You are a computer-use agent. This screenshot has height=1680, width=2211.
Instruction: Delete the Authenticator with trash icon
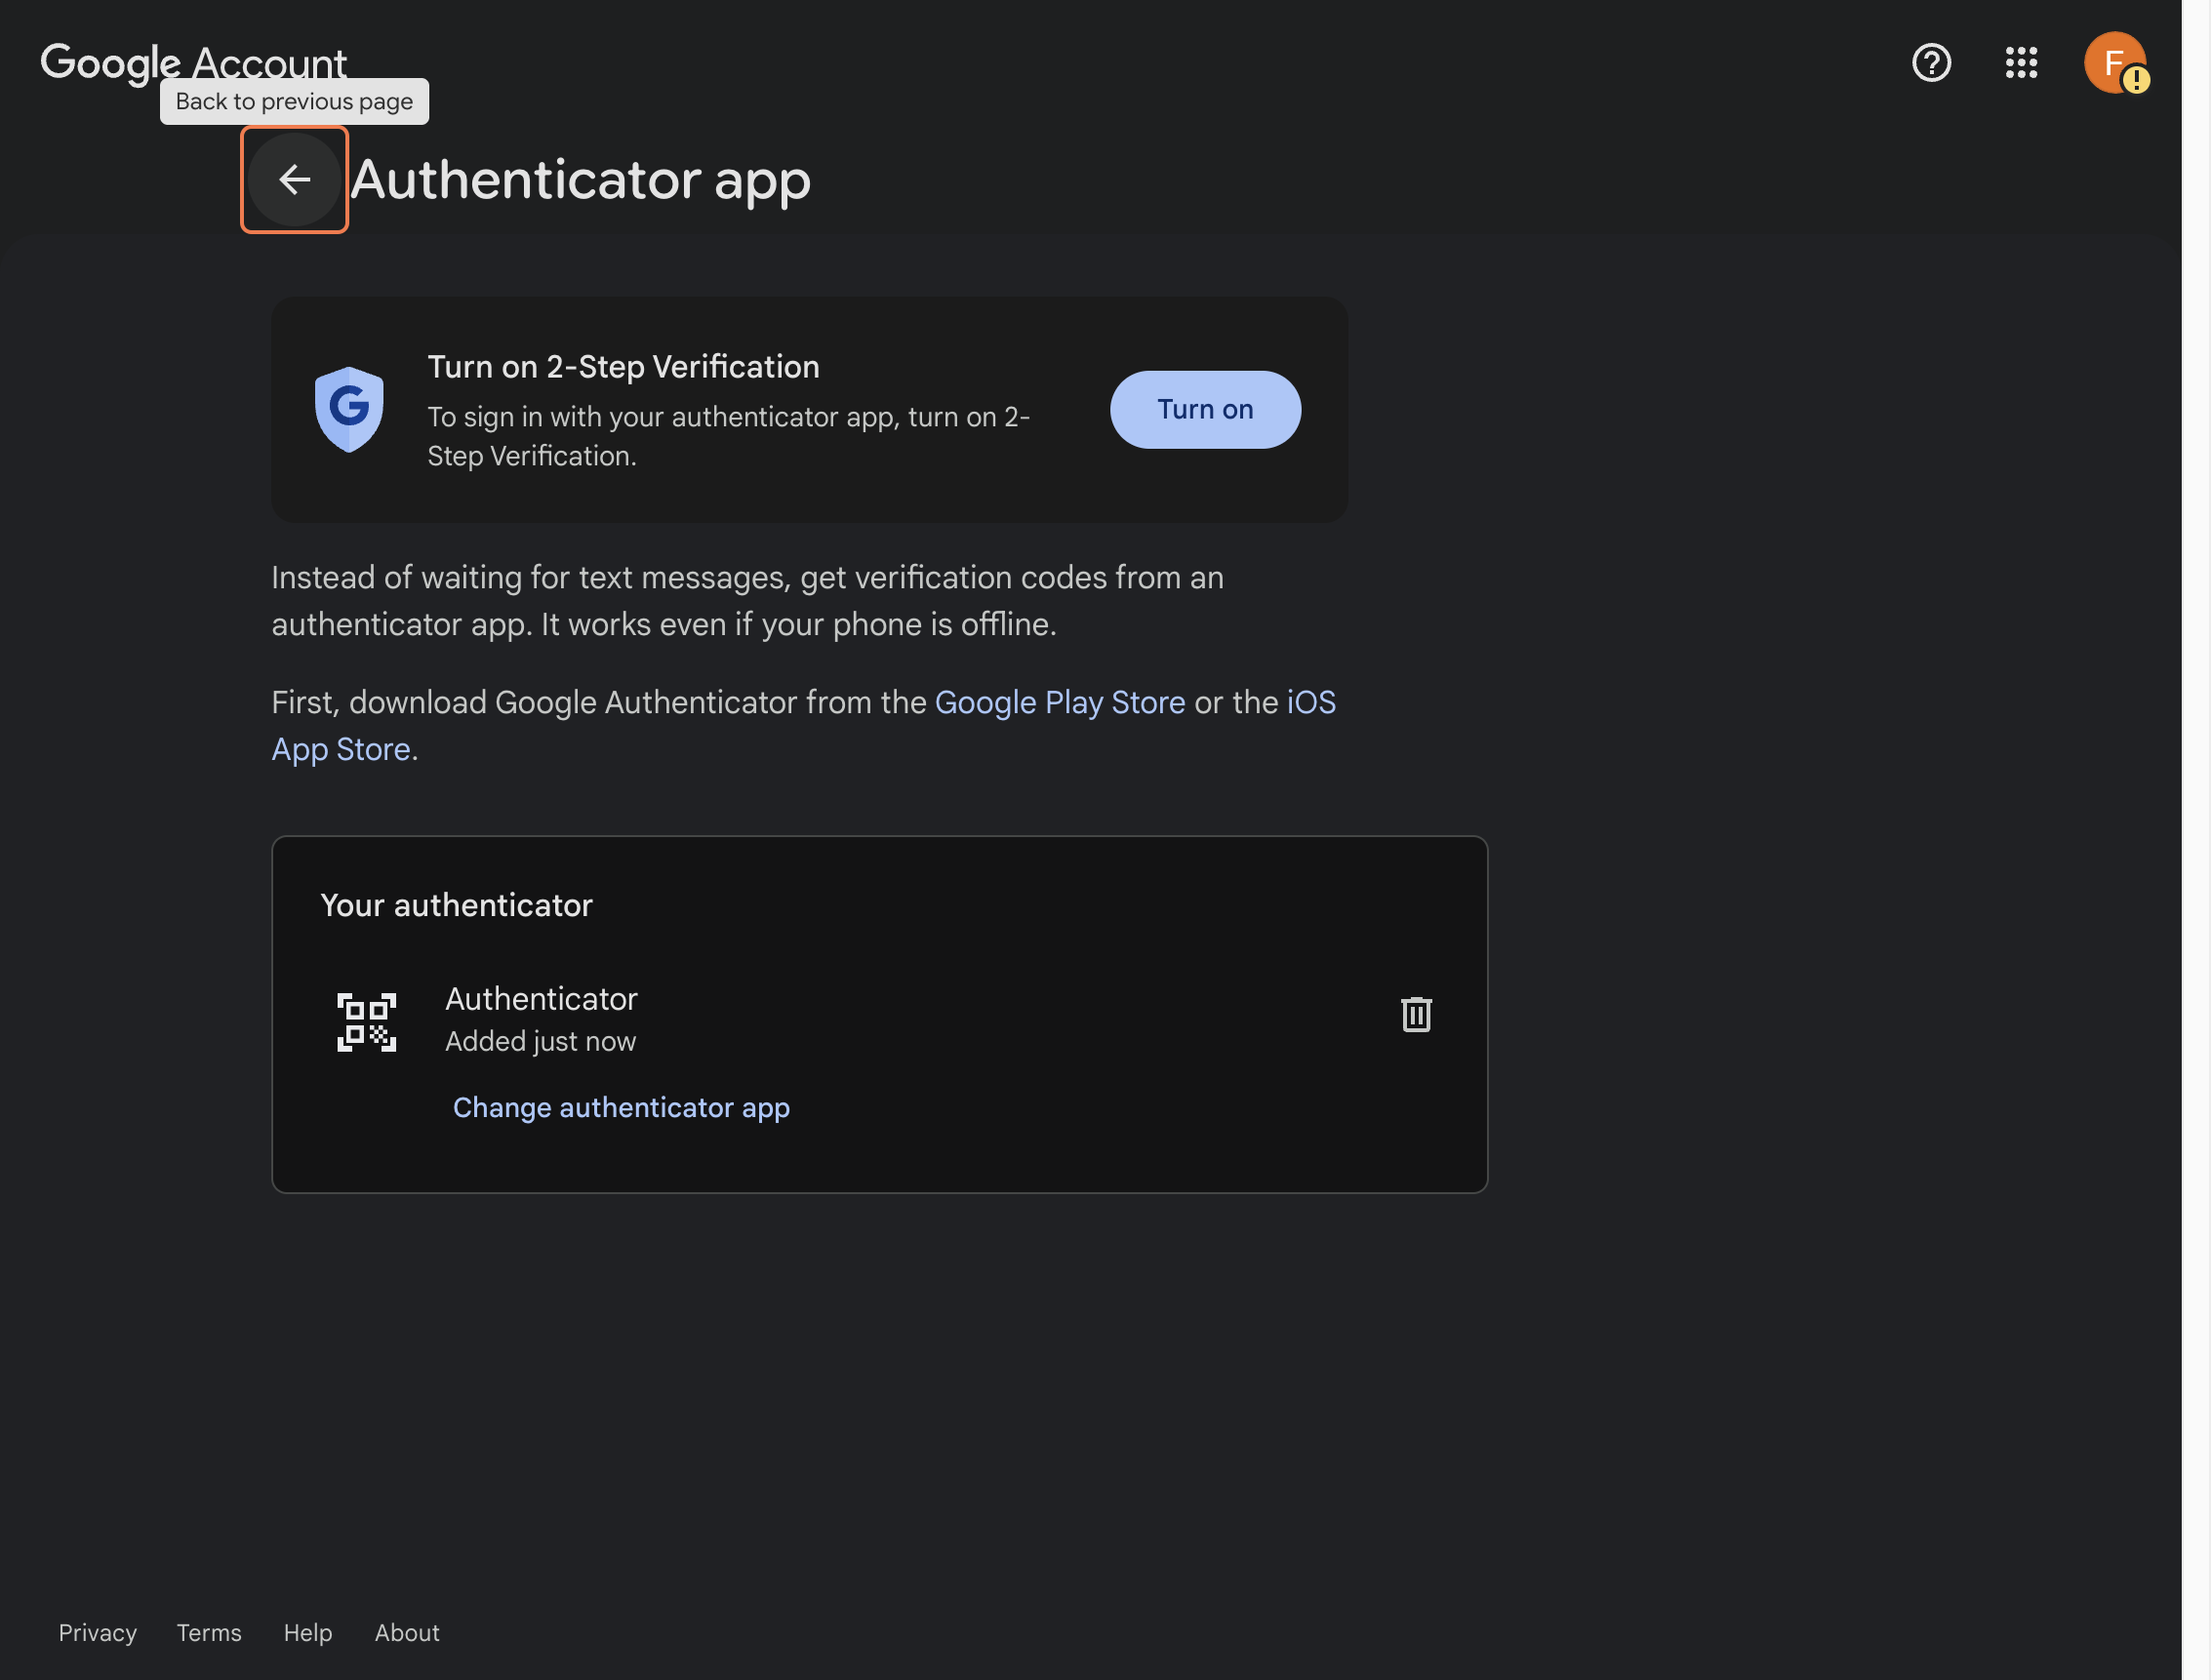(1415, 1014)
